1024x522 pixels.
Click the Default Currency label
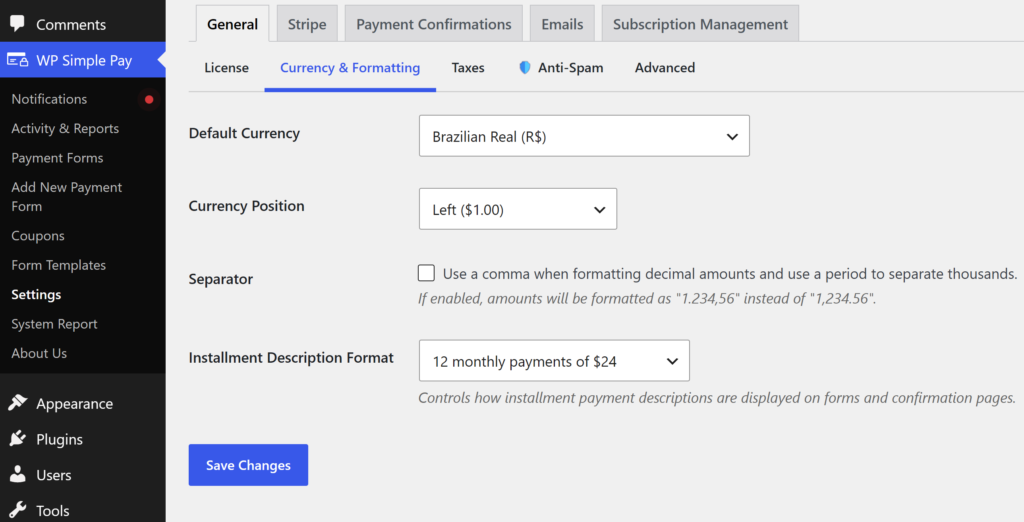click(x=244, y=133)
